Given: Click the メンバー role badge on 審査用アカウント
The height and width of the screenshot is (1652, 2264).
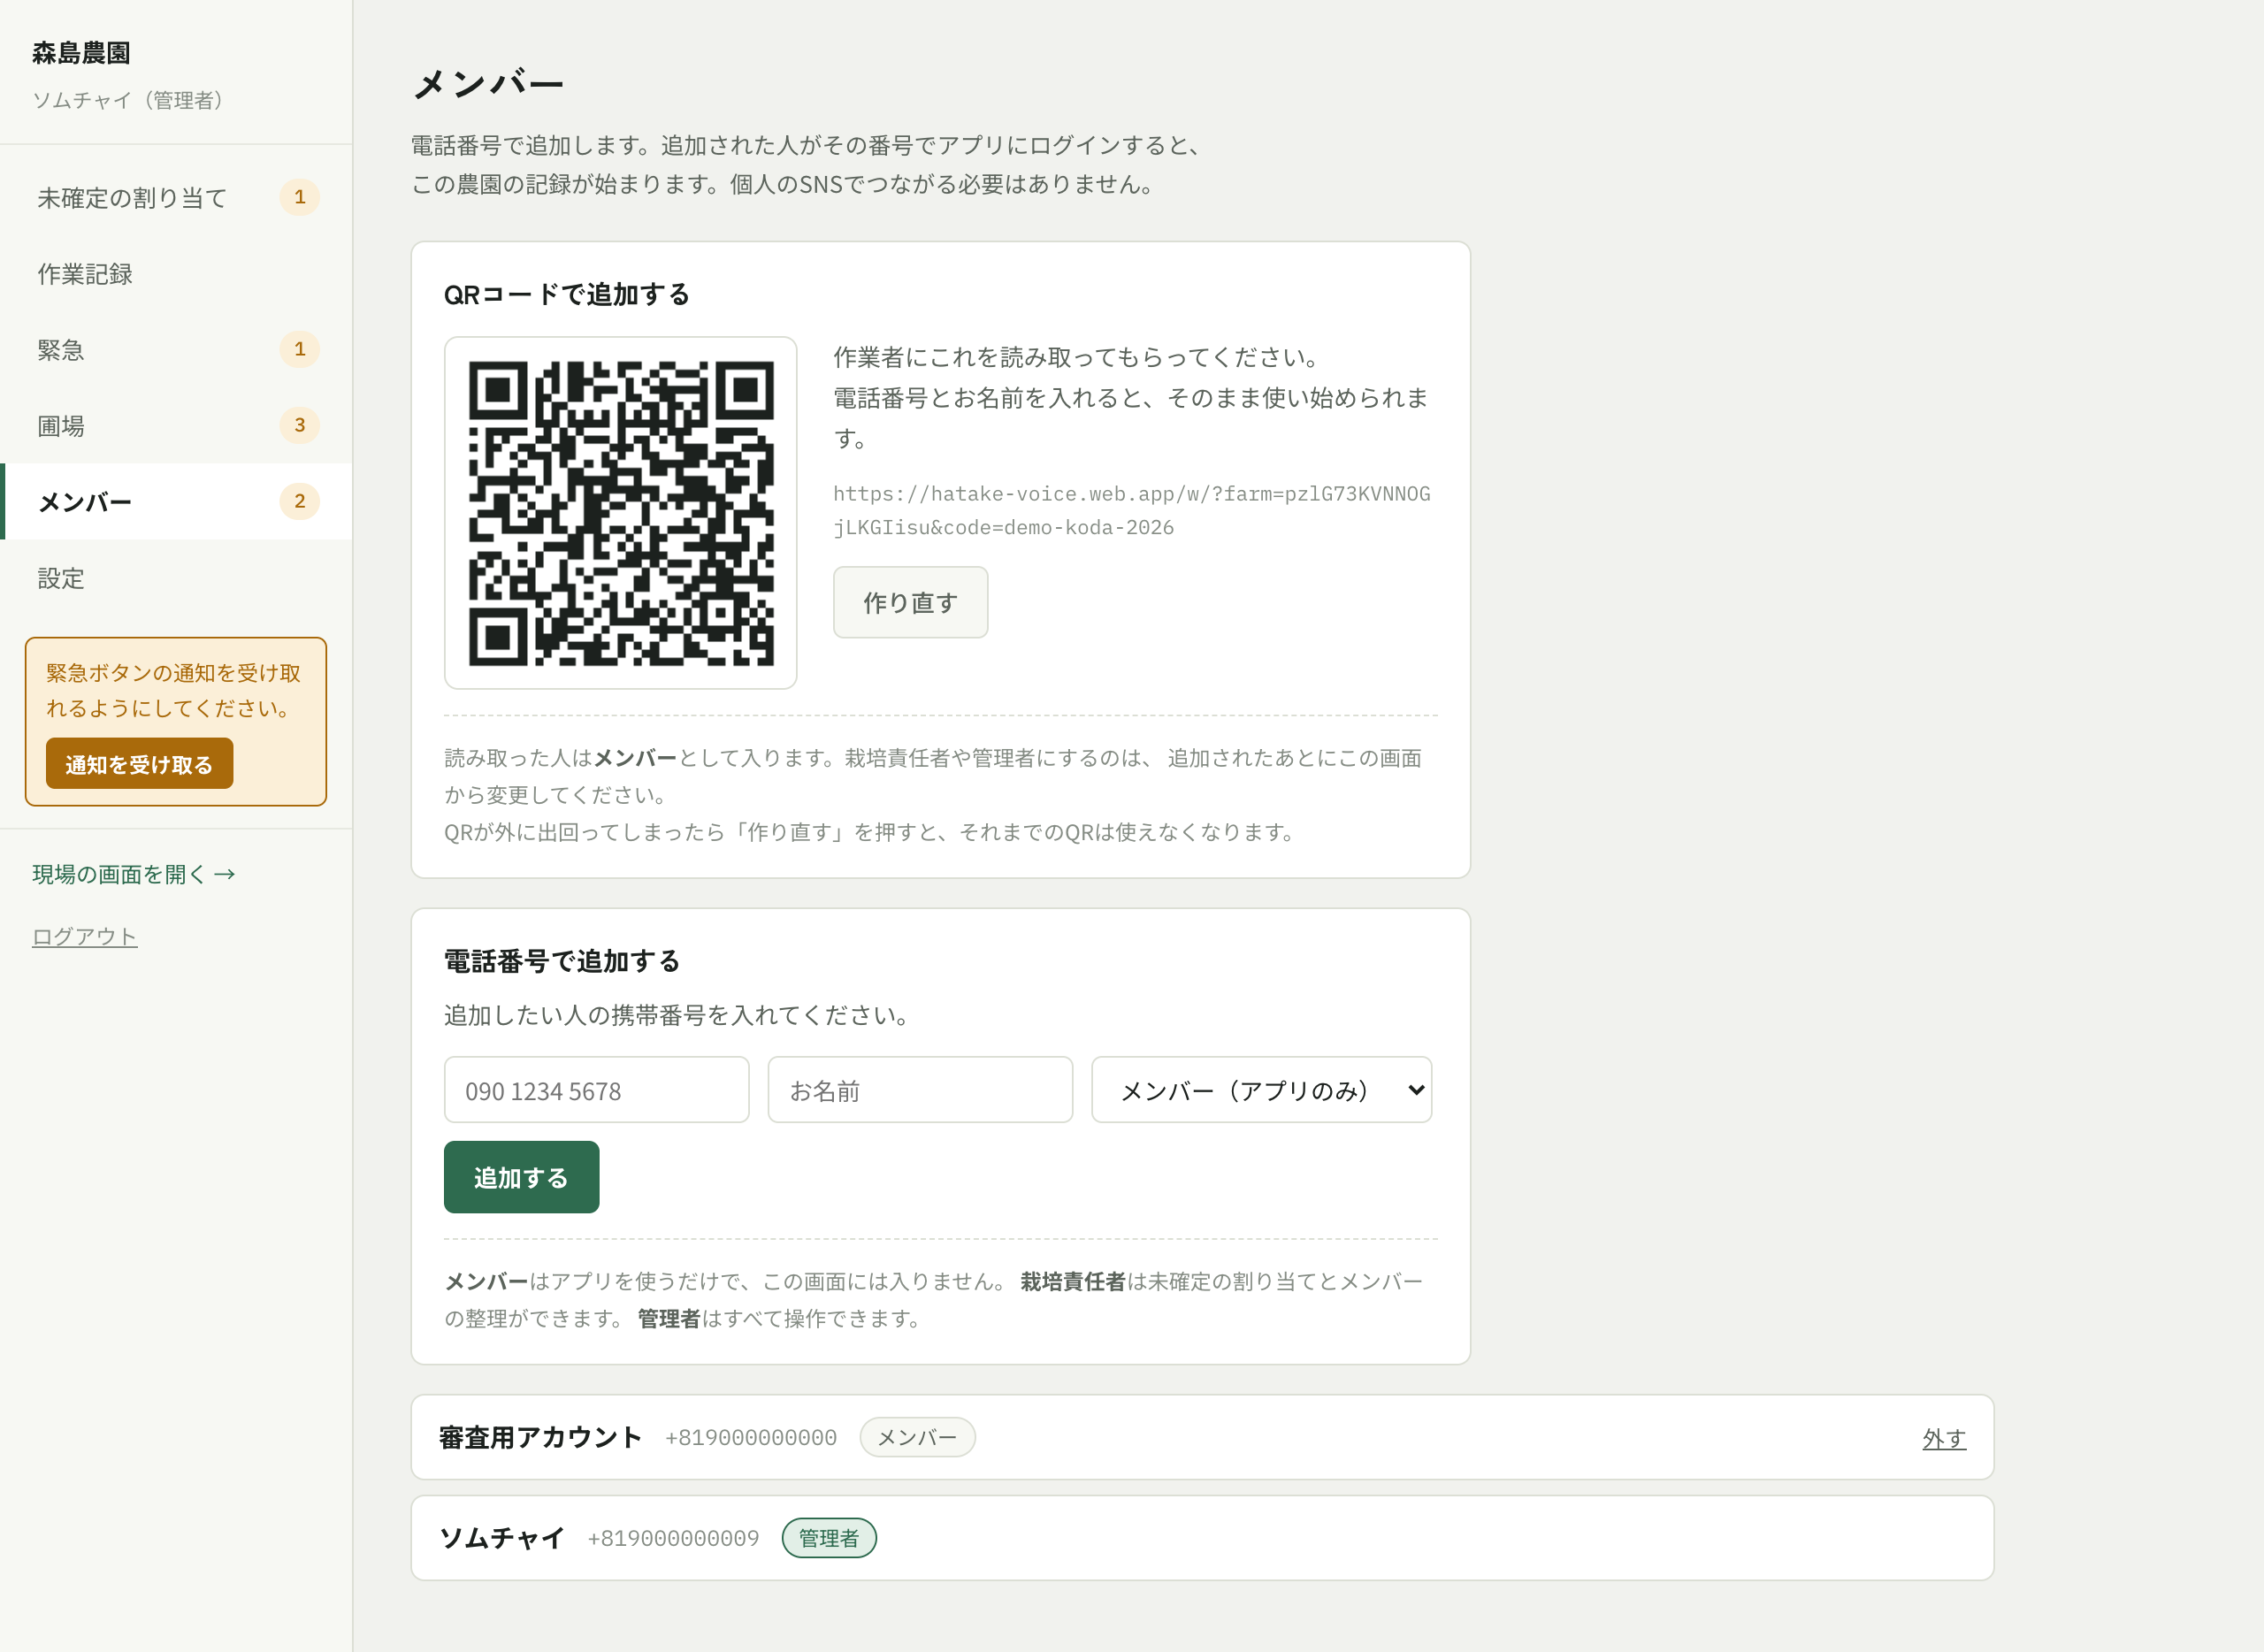Looking at the screenshot, I should click(917, 1437).
